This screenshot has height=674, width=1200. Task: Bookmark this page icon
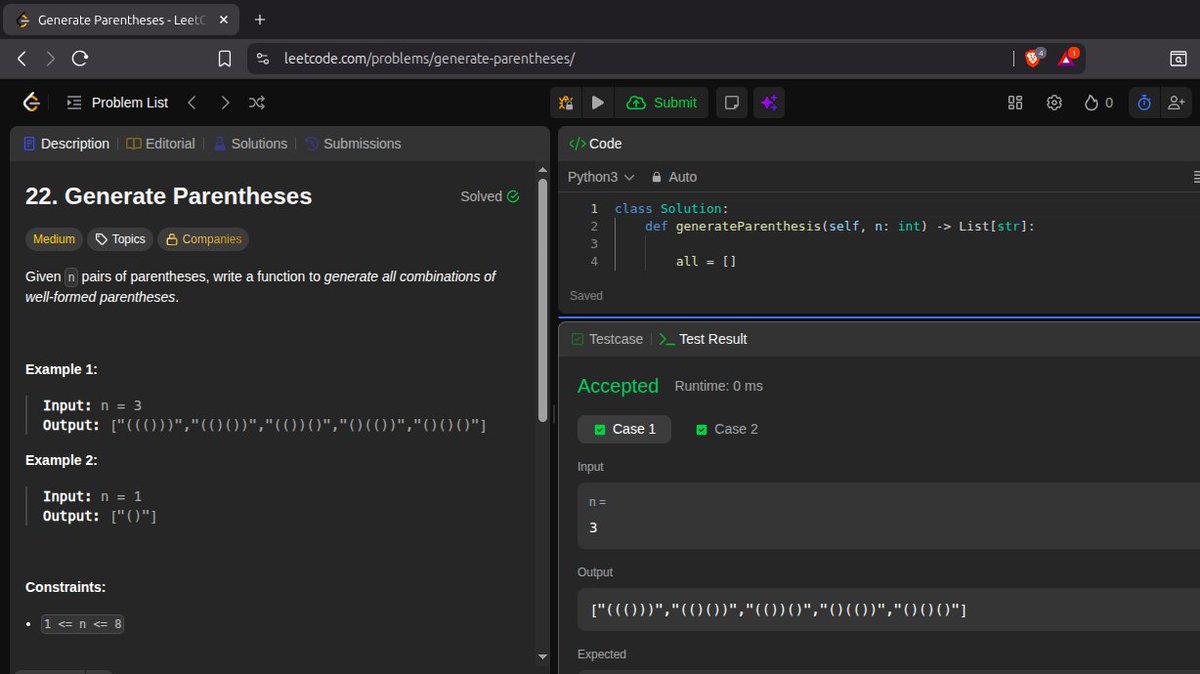pyautogui.click(x=225, y=59)
